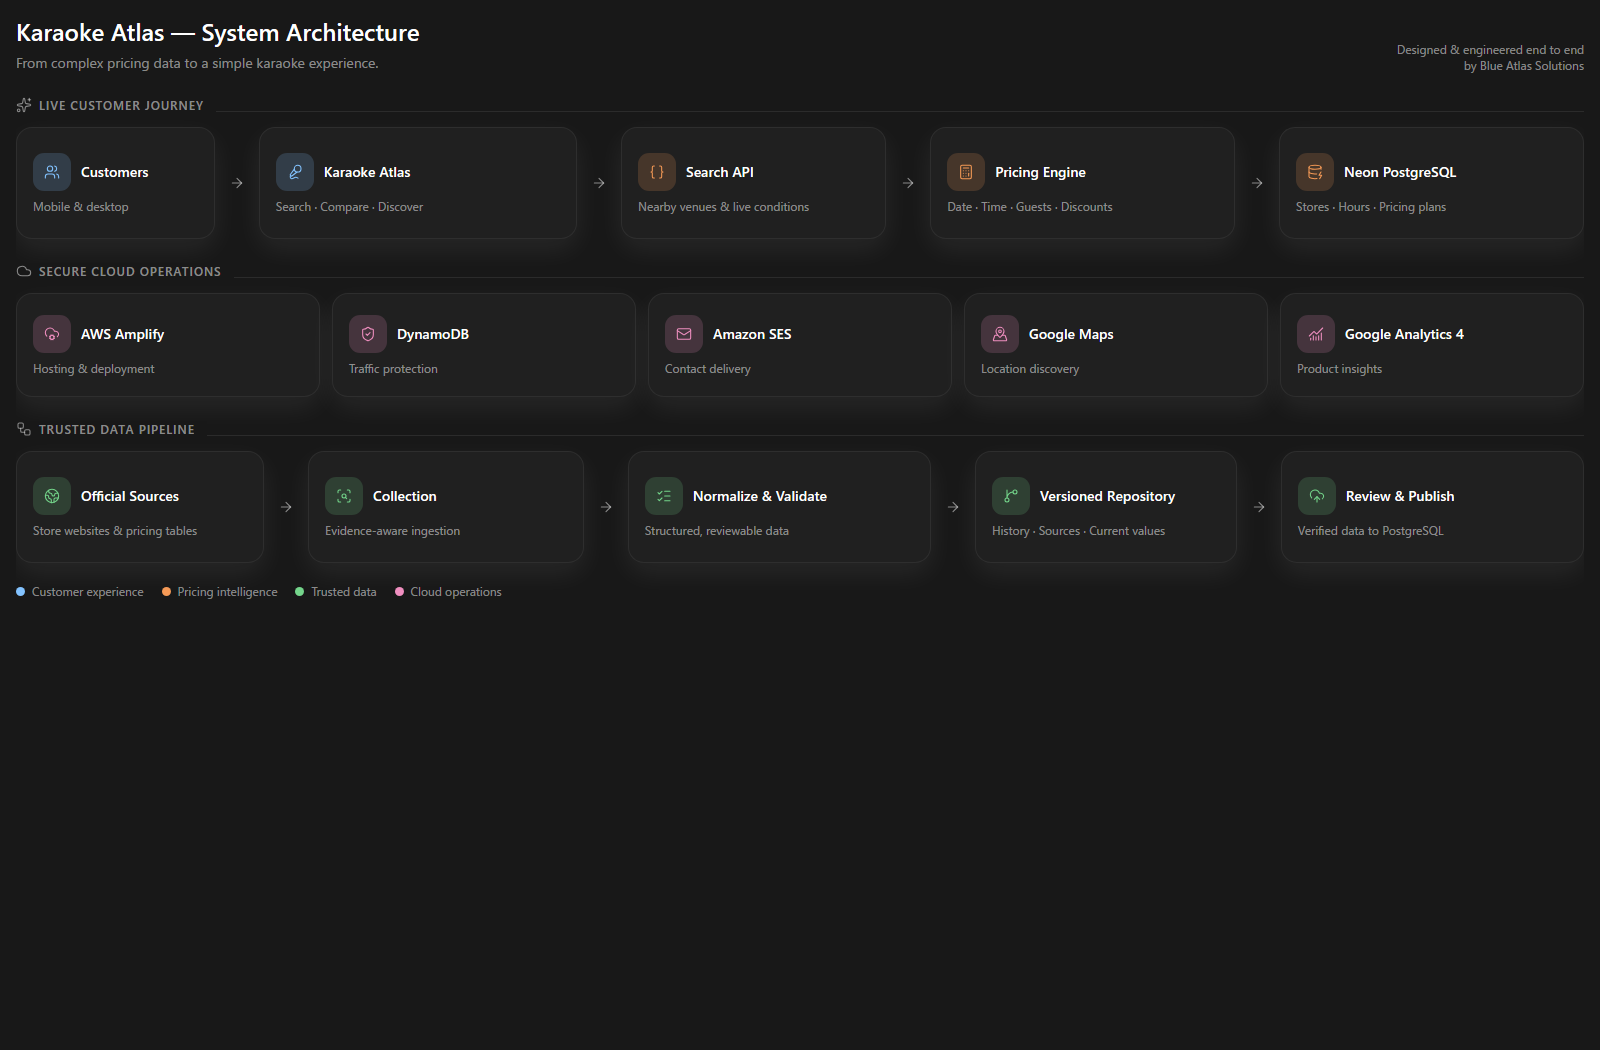Viewport: 1600px width, 1050px height.
Task: Select the Normalize & Validate checklist icon
Action: 664,496
